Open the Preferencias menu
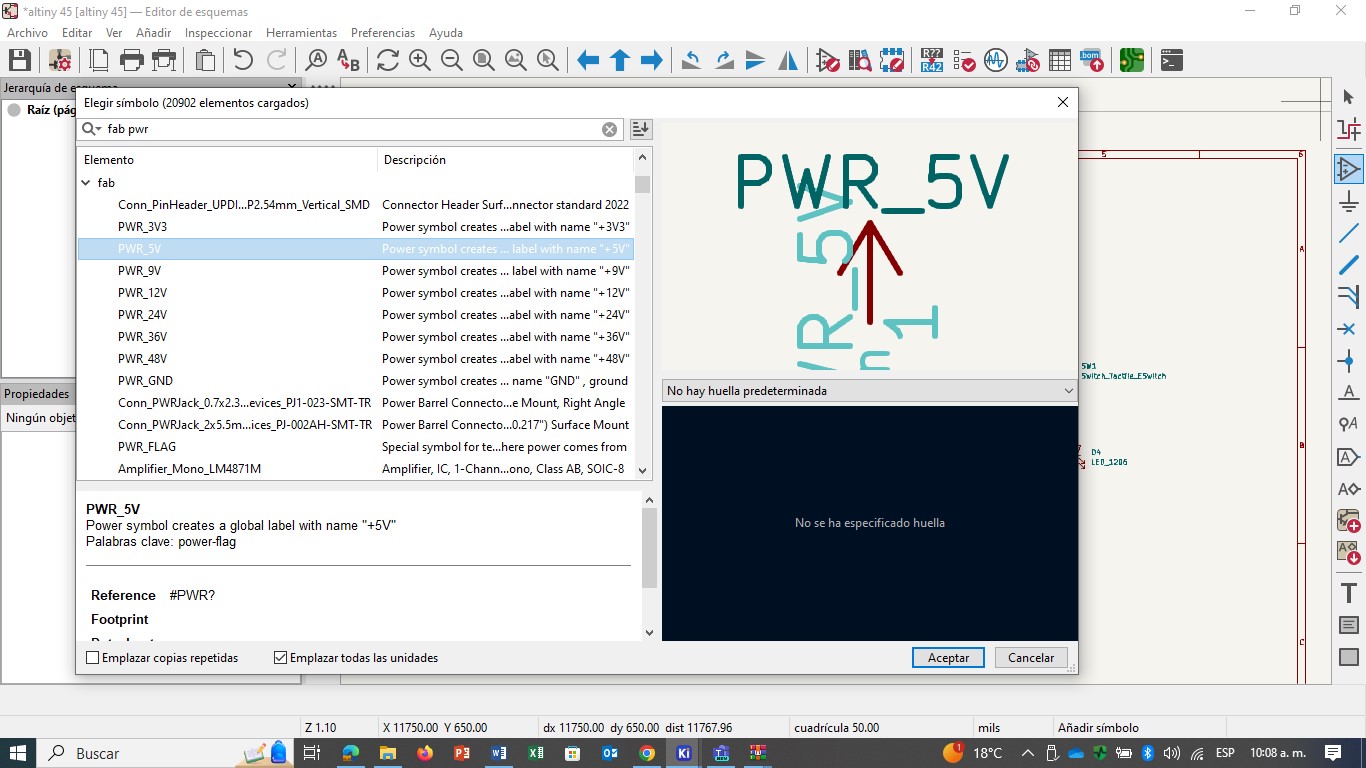Screen dimensions: 1366x768 click(384, 33)
